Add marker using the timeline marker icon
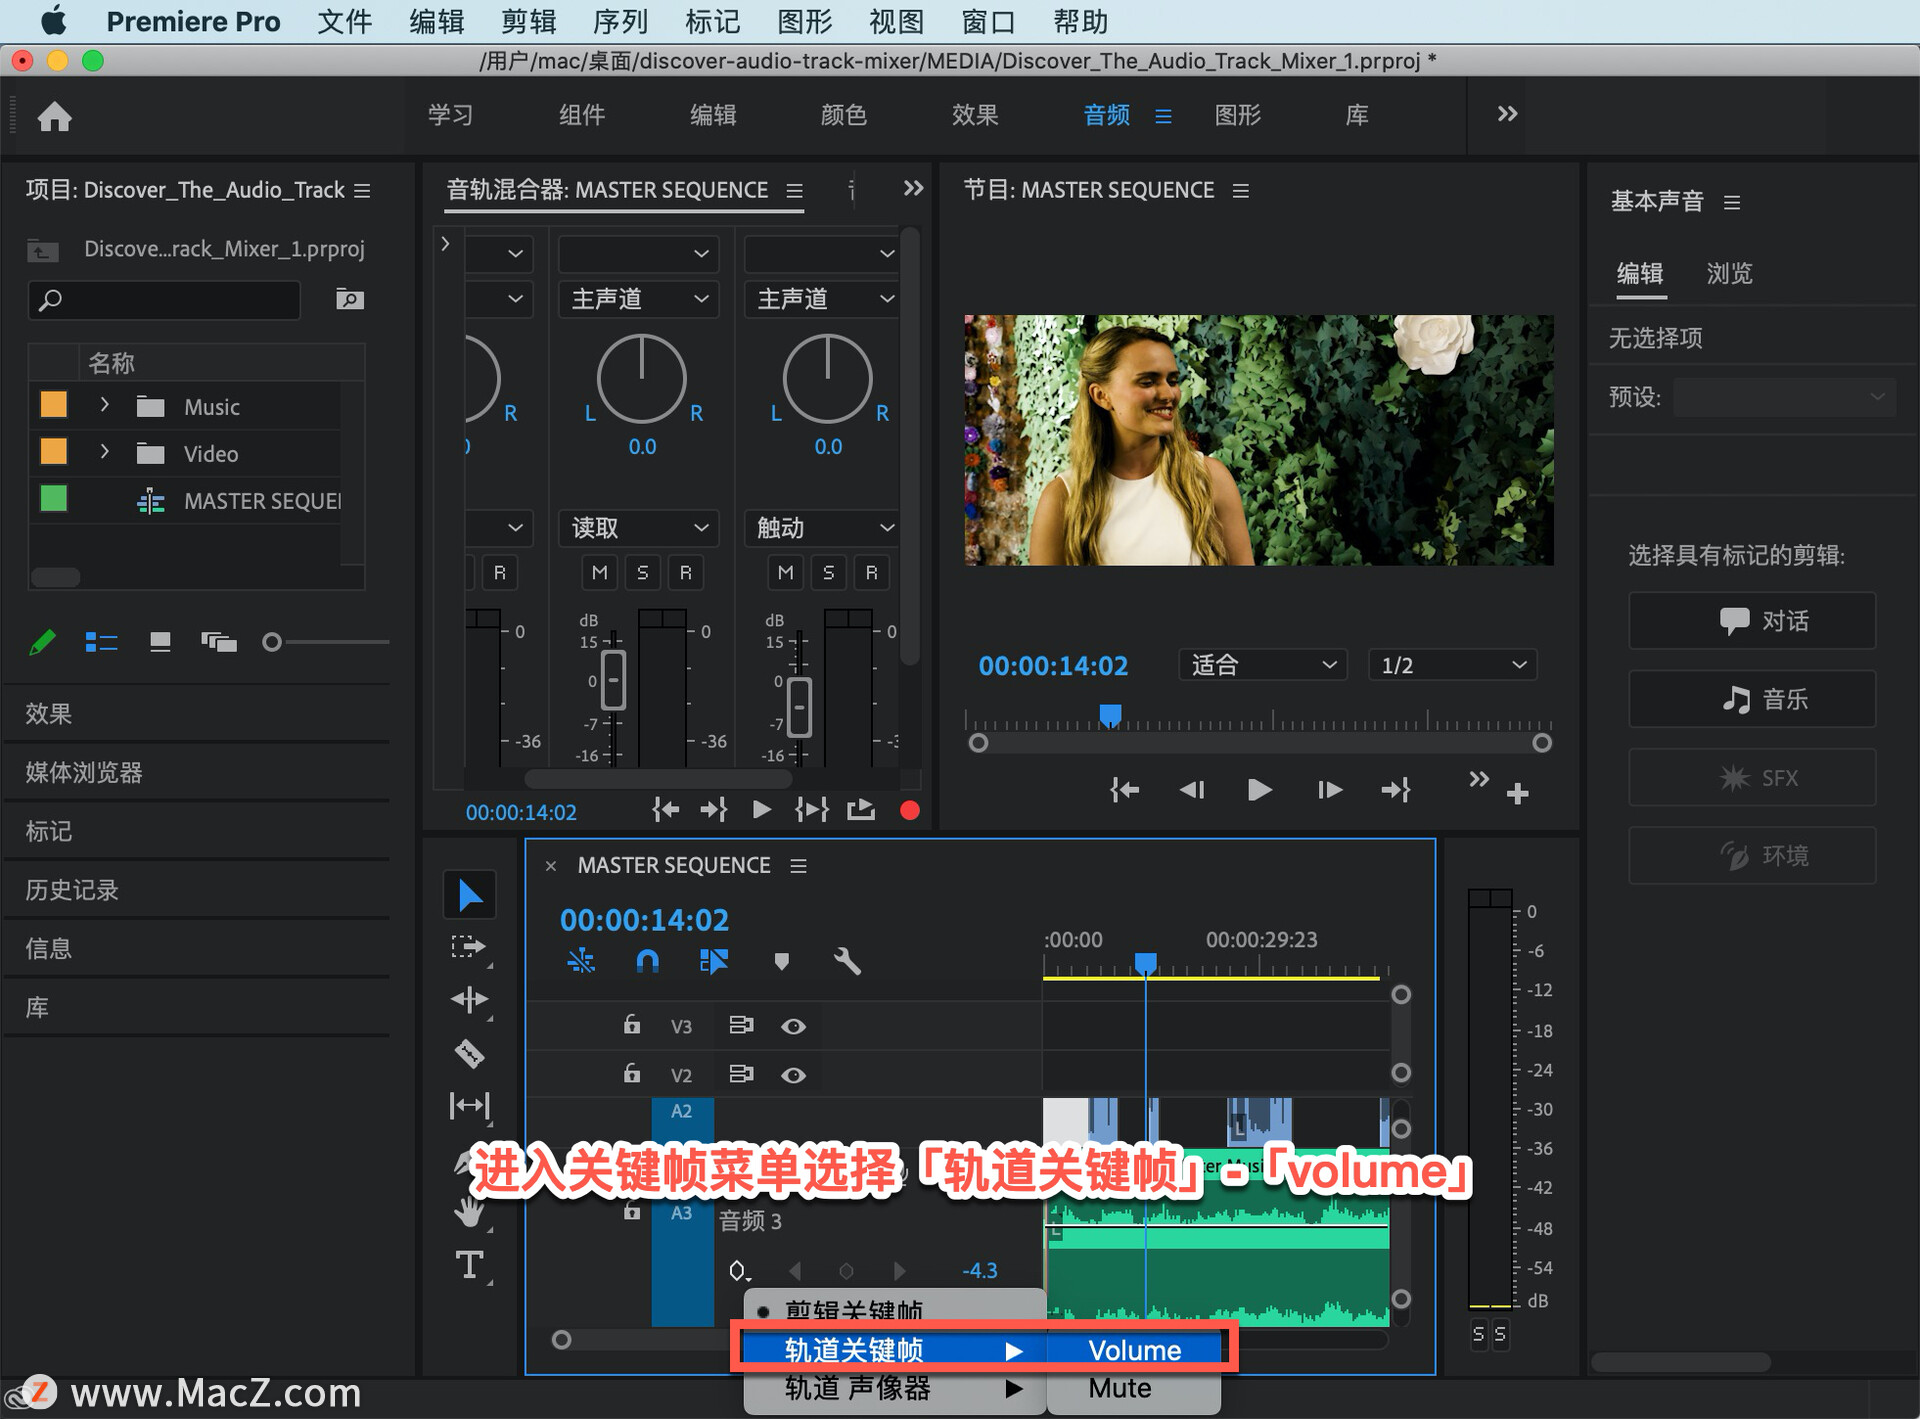Screen dimensions: 1920x1419 [781, 961]
